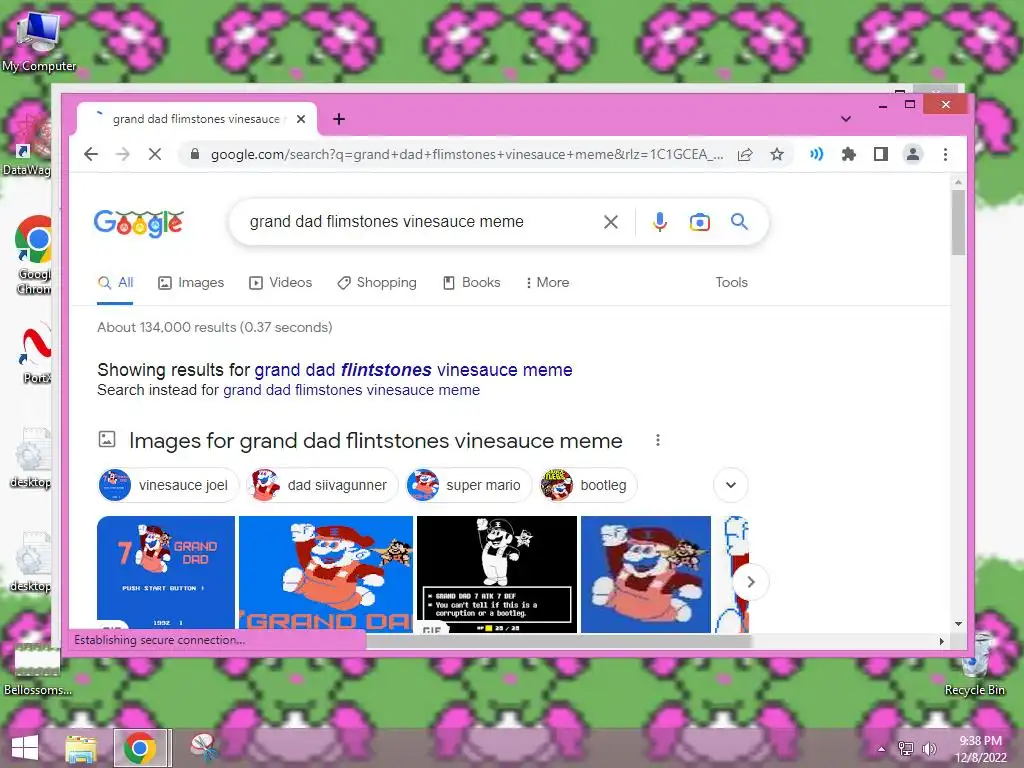This screenshot has width=1024, height=768.
Task: Open the volume speaker tray icon
Action: [929, 748]
